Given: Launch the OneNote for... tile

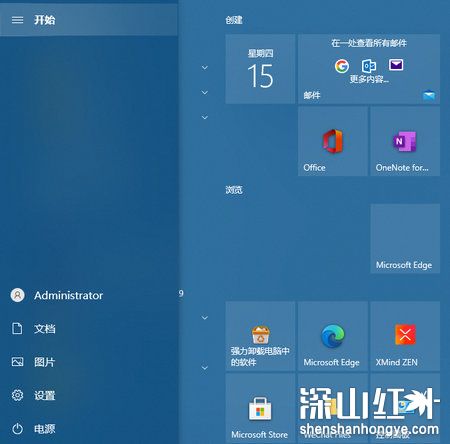Looking at the screenshot, I should 405,141.
